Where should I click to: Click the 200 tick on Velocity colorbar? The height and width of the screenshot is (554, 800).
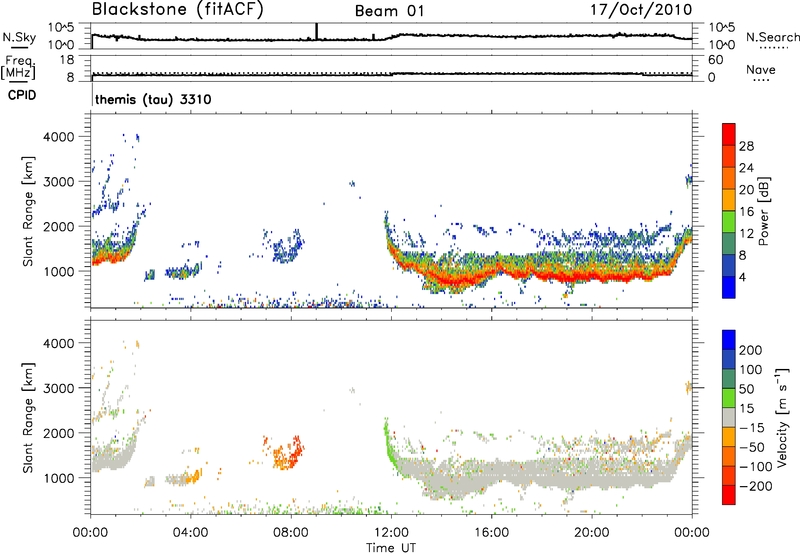(751, 350)
